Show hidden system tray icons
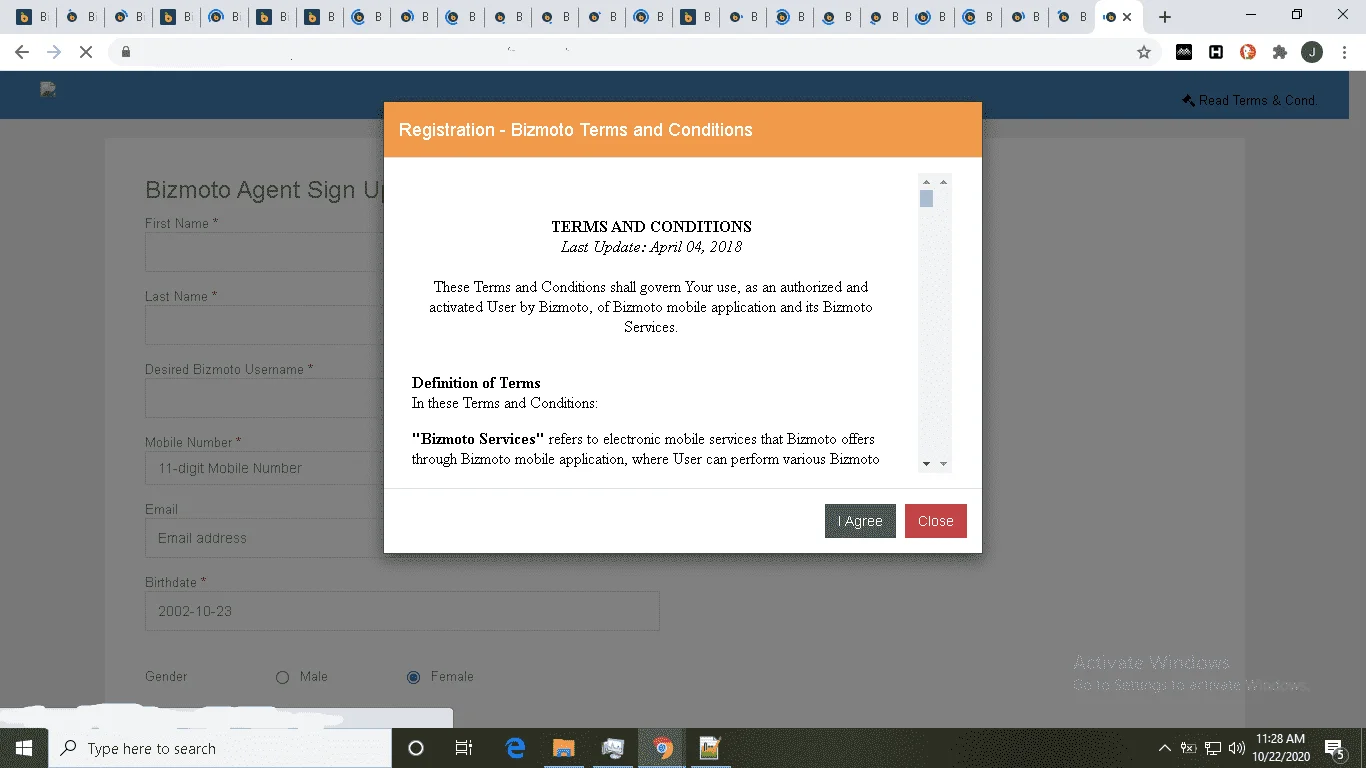This screenshot has width=1366, height=768. pos(1164,748)
